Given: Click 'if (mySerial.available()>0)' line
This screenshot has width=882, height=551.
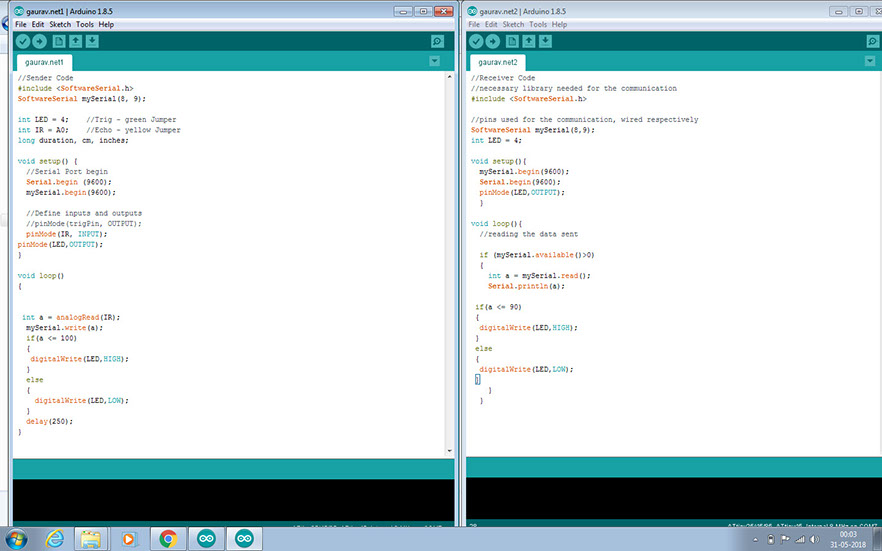Looking at the screenshot, I should pos(537,255).
